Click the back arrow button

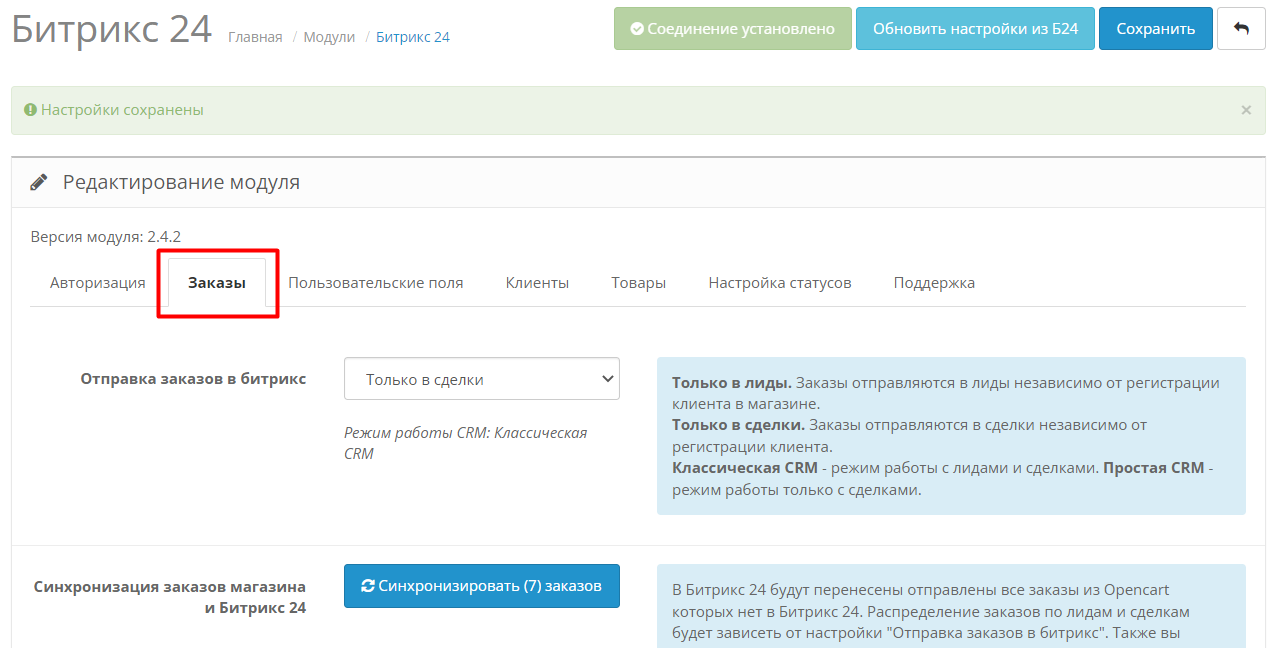click(x=1241, y=29)
